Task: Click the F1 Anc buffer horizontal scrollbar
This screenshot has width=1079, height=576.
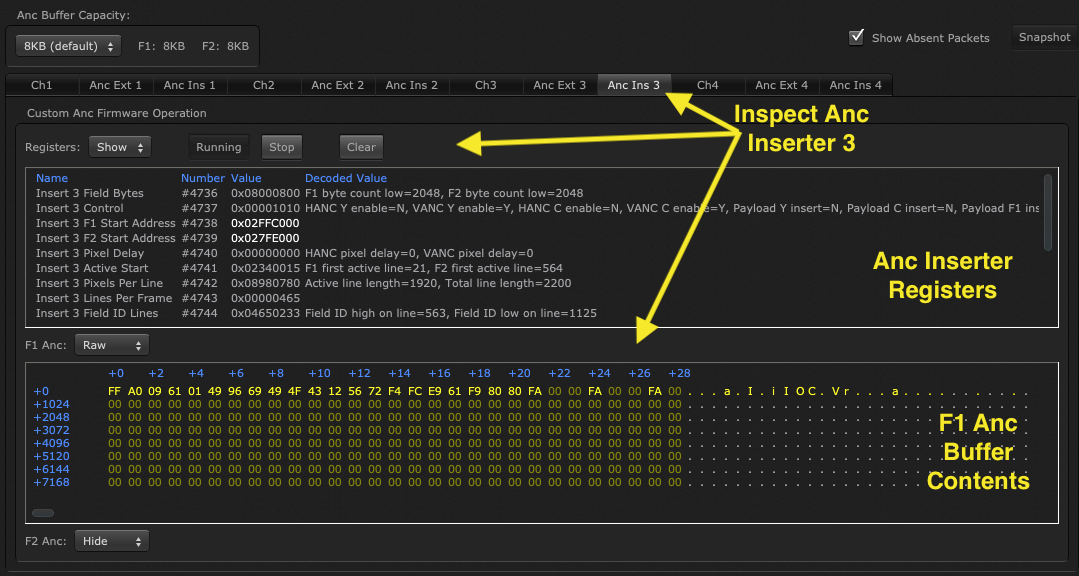Action: pos(43,513)
